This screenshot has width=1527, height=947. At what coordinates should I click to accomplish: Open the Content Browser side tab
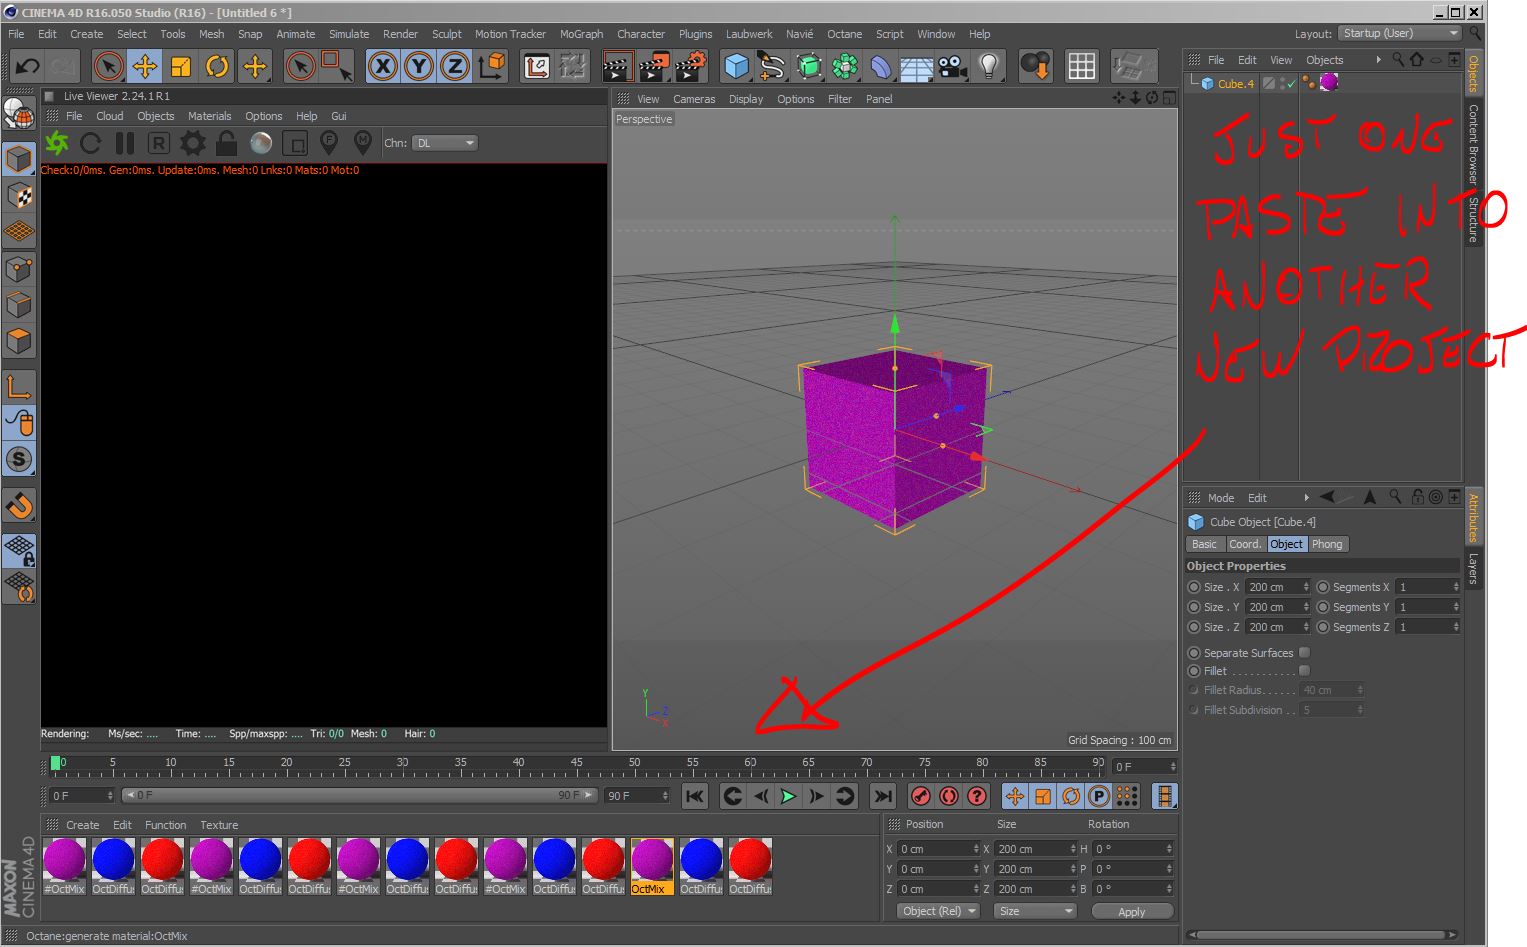(1473, 144)
